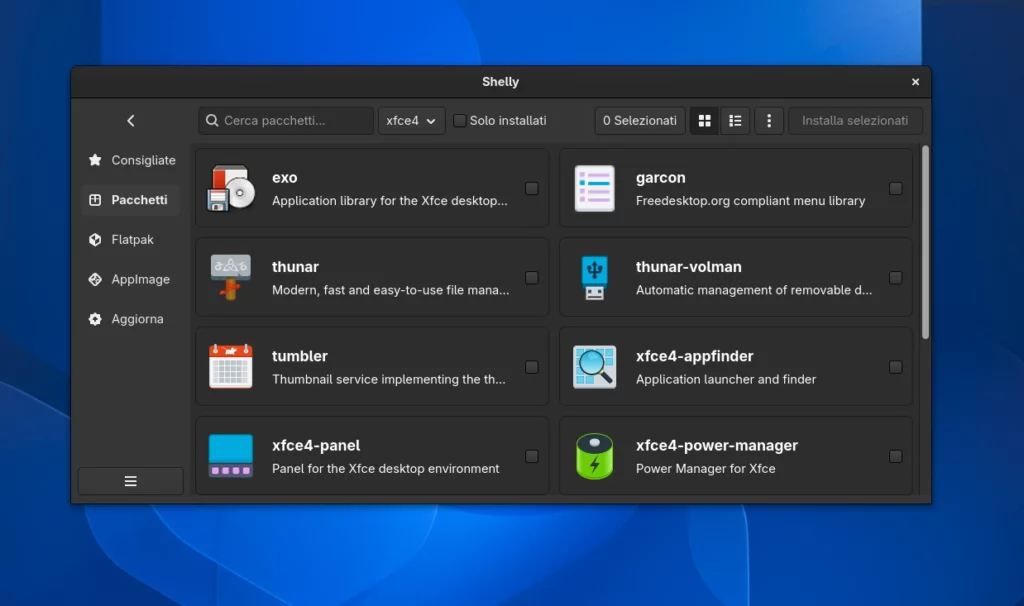1024x606 pixels.
Task: Go to the Flatpak section
Action: (x=131, y=240)
